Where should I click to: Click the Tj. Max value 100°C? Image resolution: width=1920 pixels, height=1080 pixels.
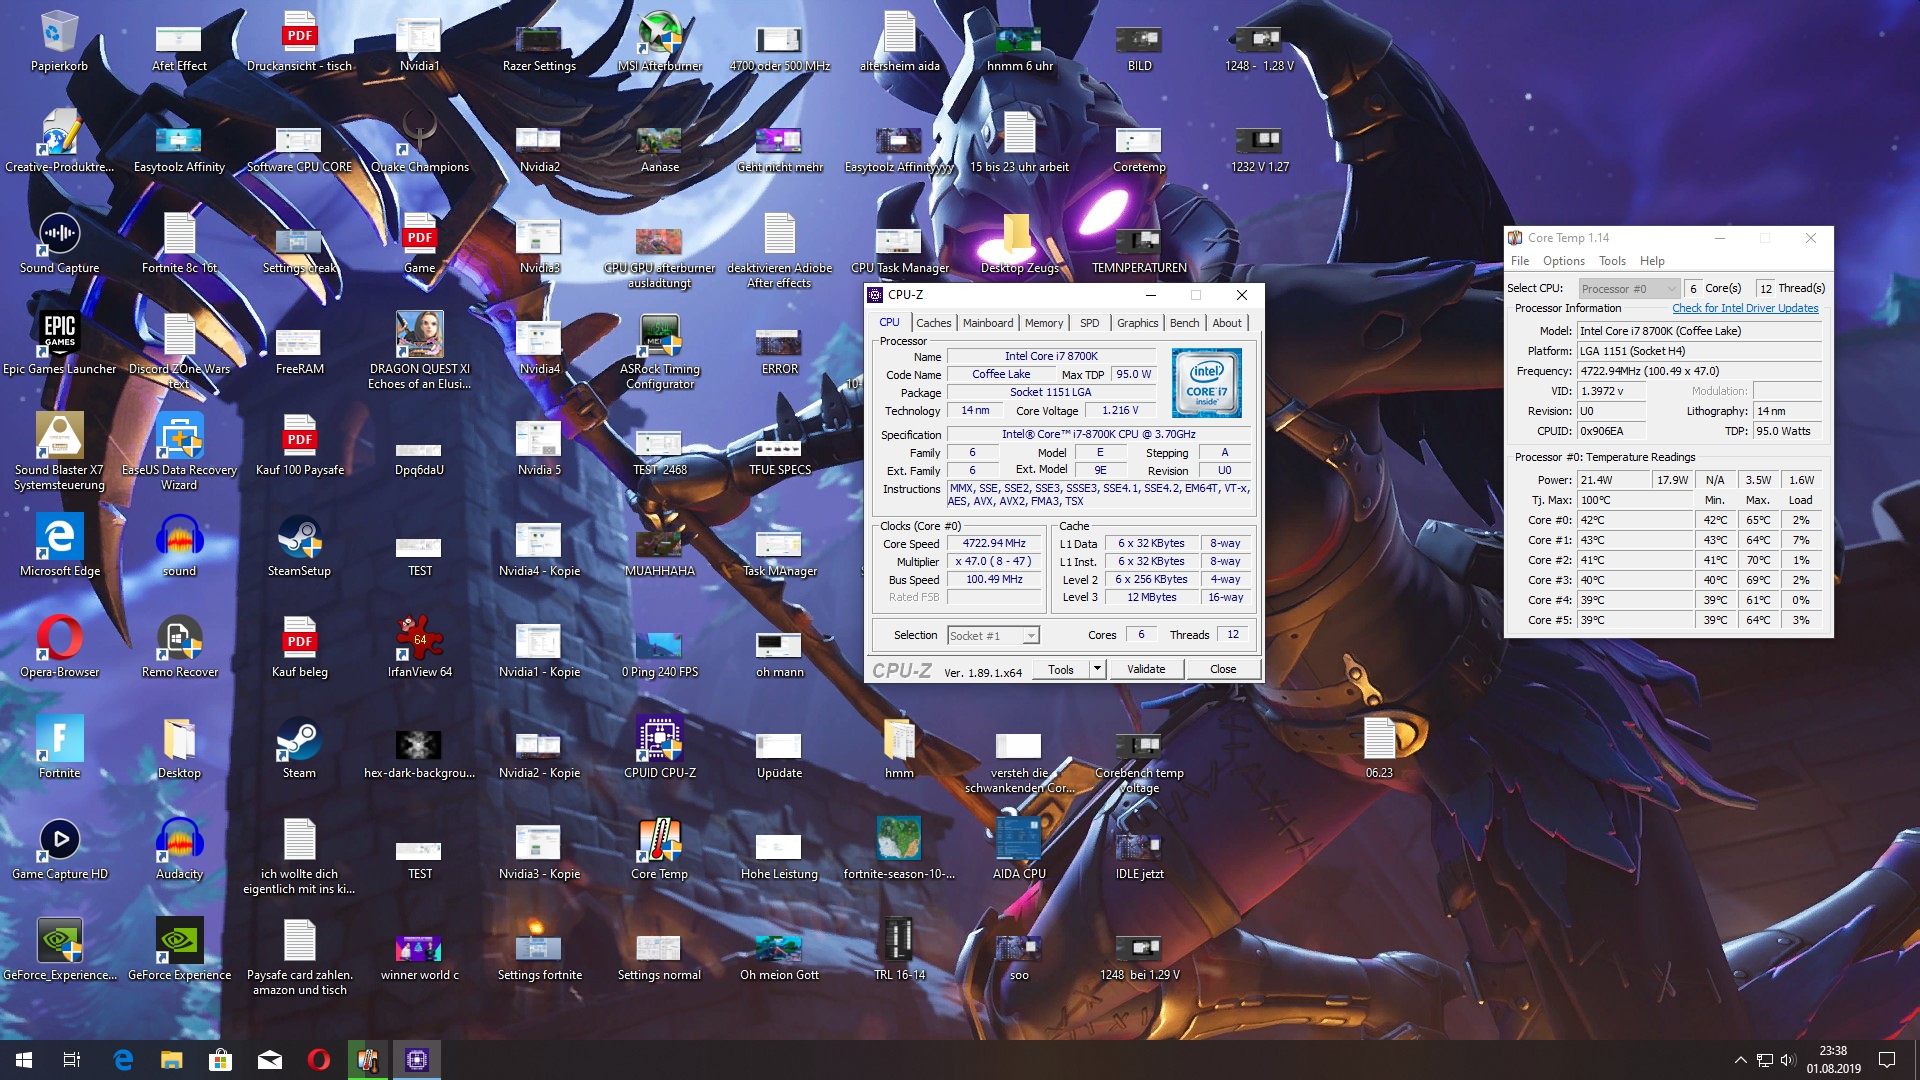point(1636,500)
